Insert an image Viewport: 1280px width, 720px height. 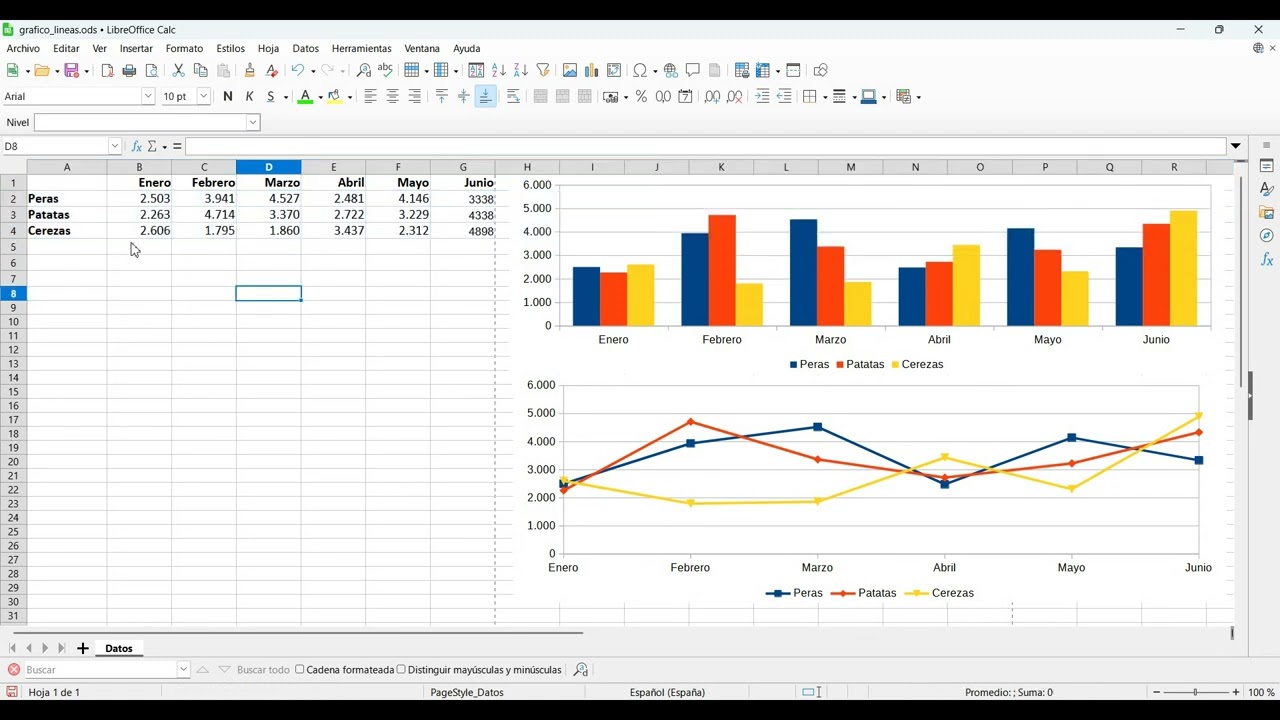(570, 70)
